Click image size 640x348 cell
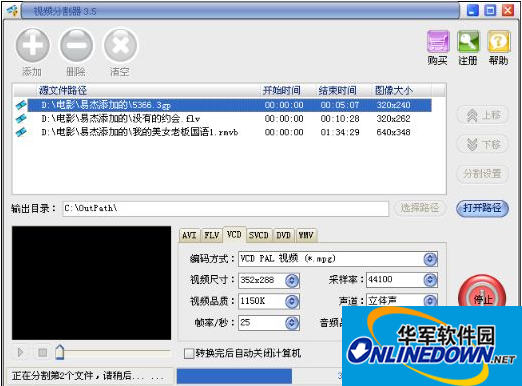 (393, 132)
